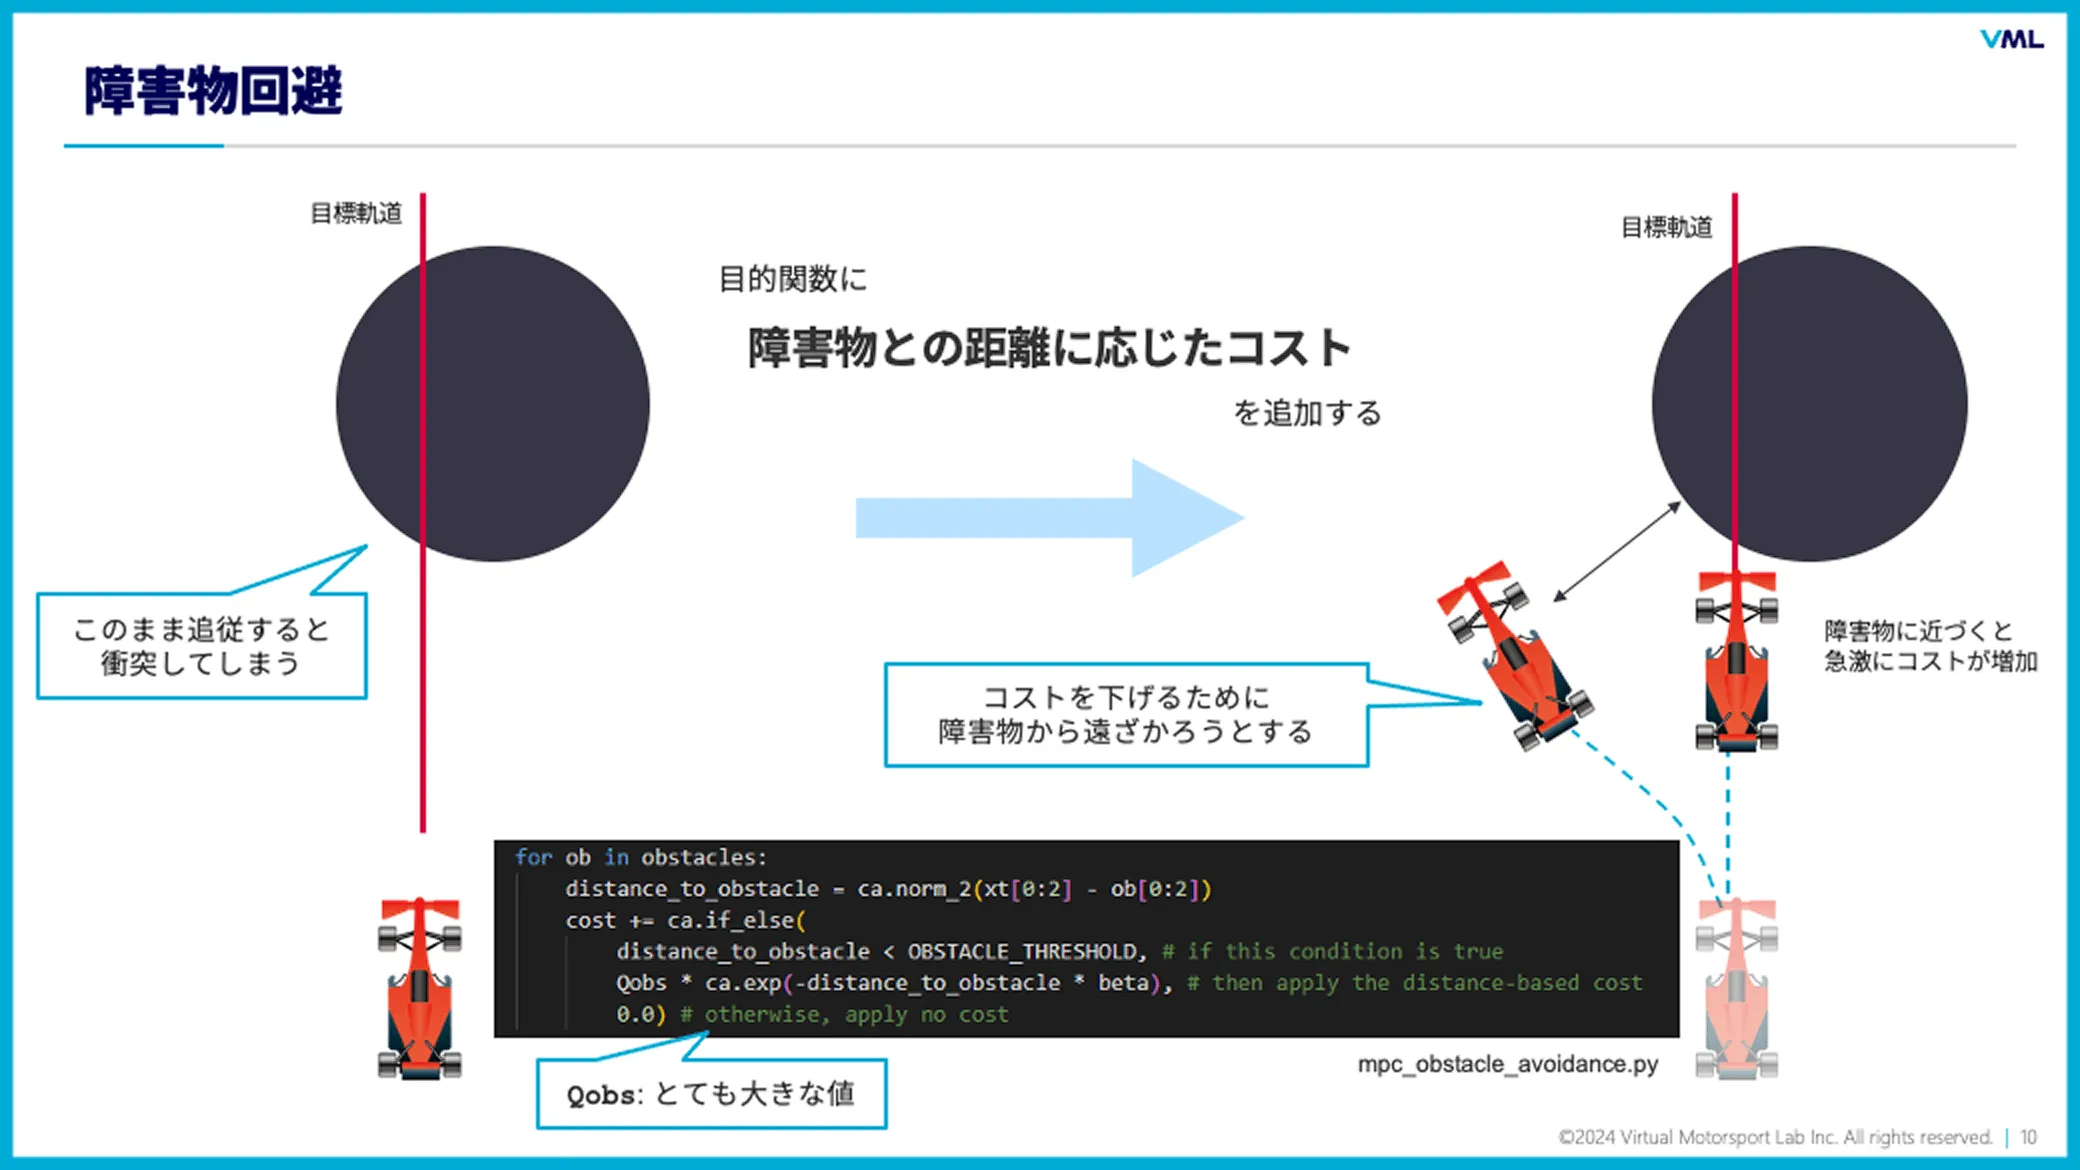This screenshot has height=1170, width=2080.
Task: Click the コストを下げるために callout box
Action: click(1125, 715)
